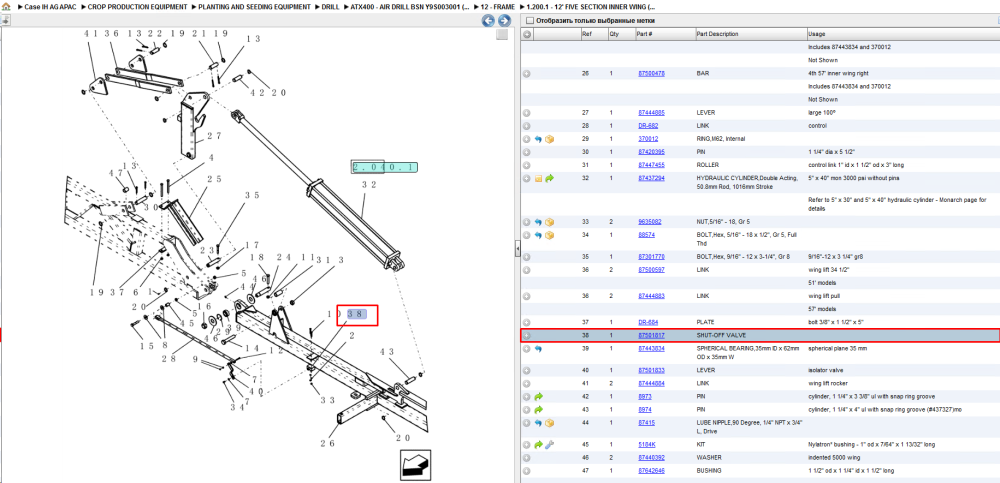The height and width of the screenshot is (483, 1000).
Task: Click the green arrow icon in row 43
Action: tap(538, 410)
